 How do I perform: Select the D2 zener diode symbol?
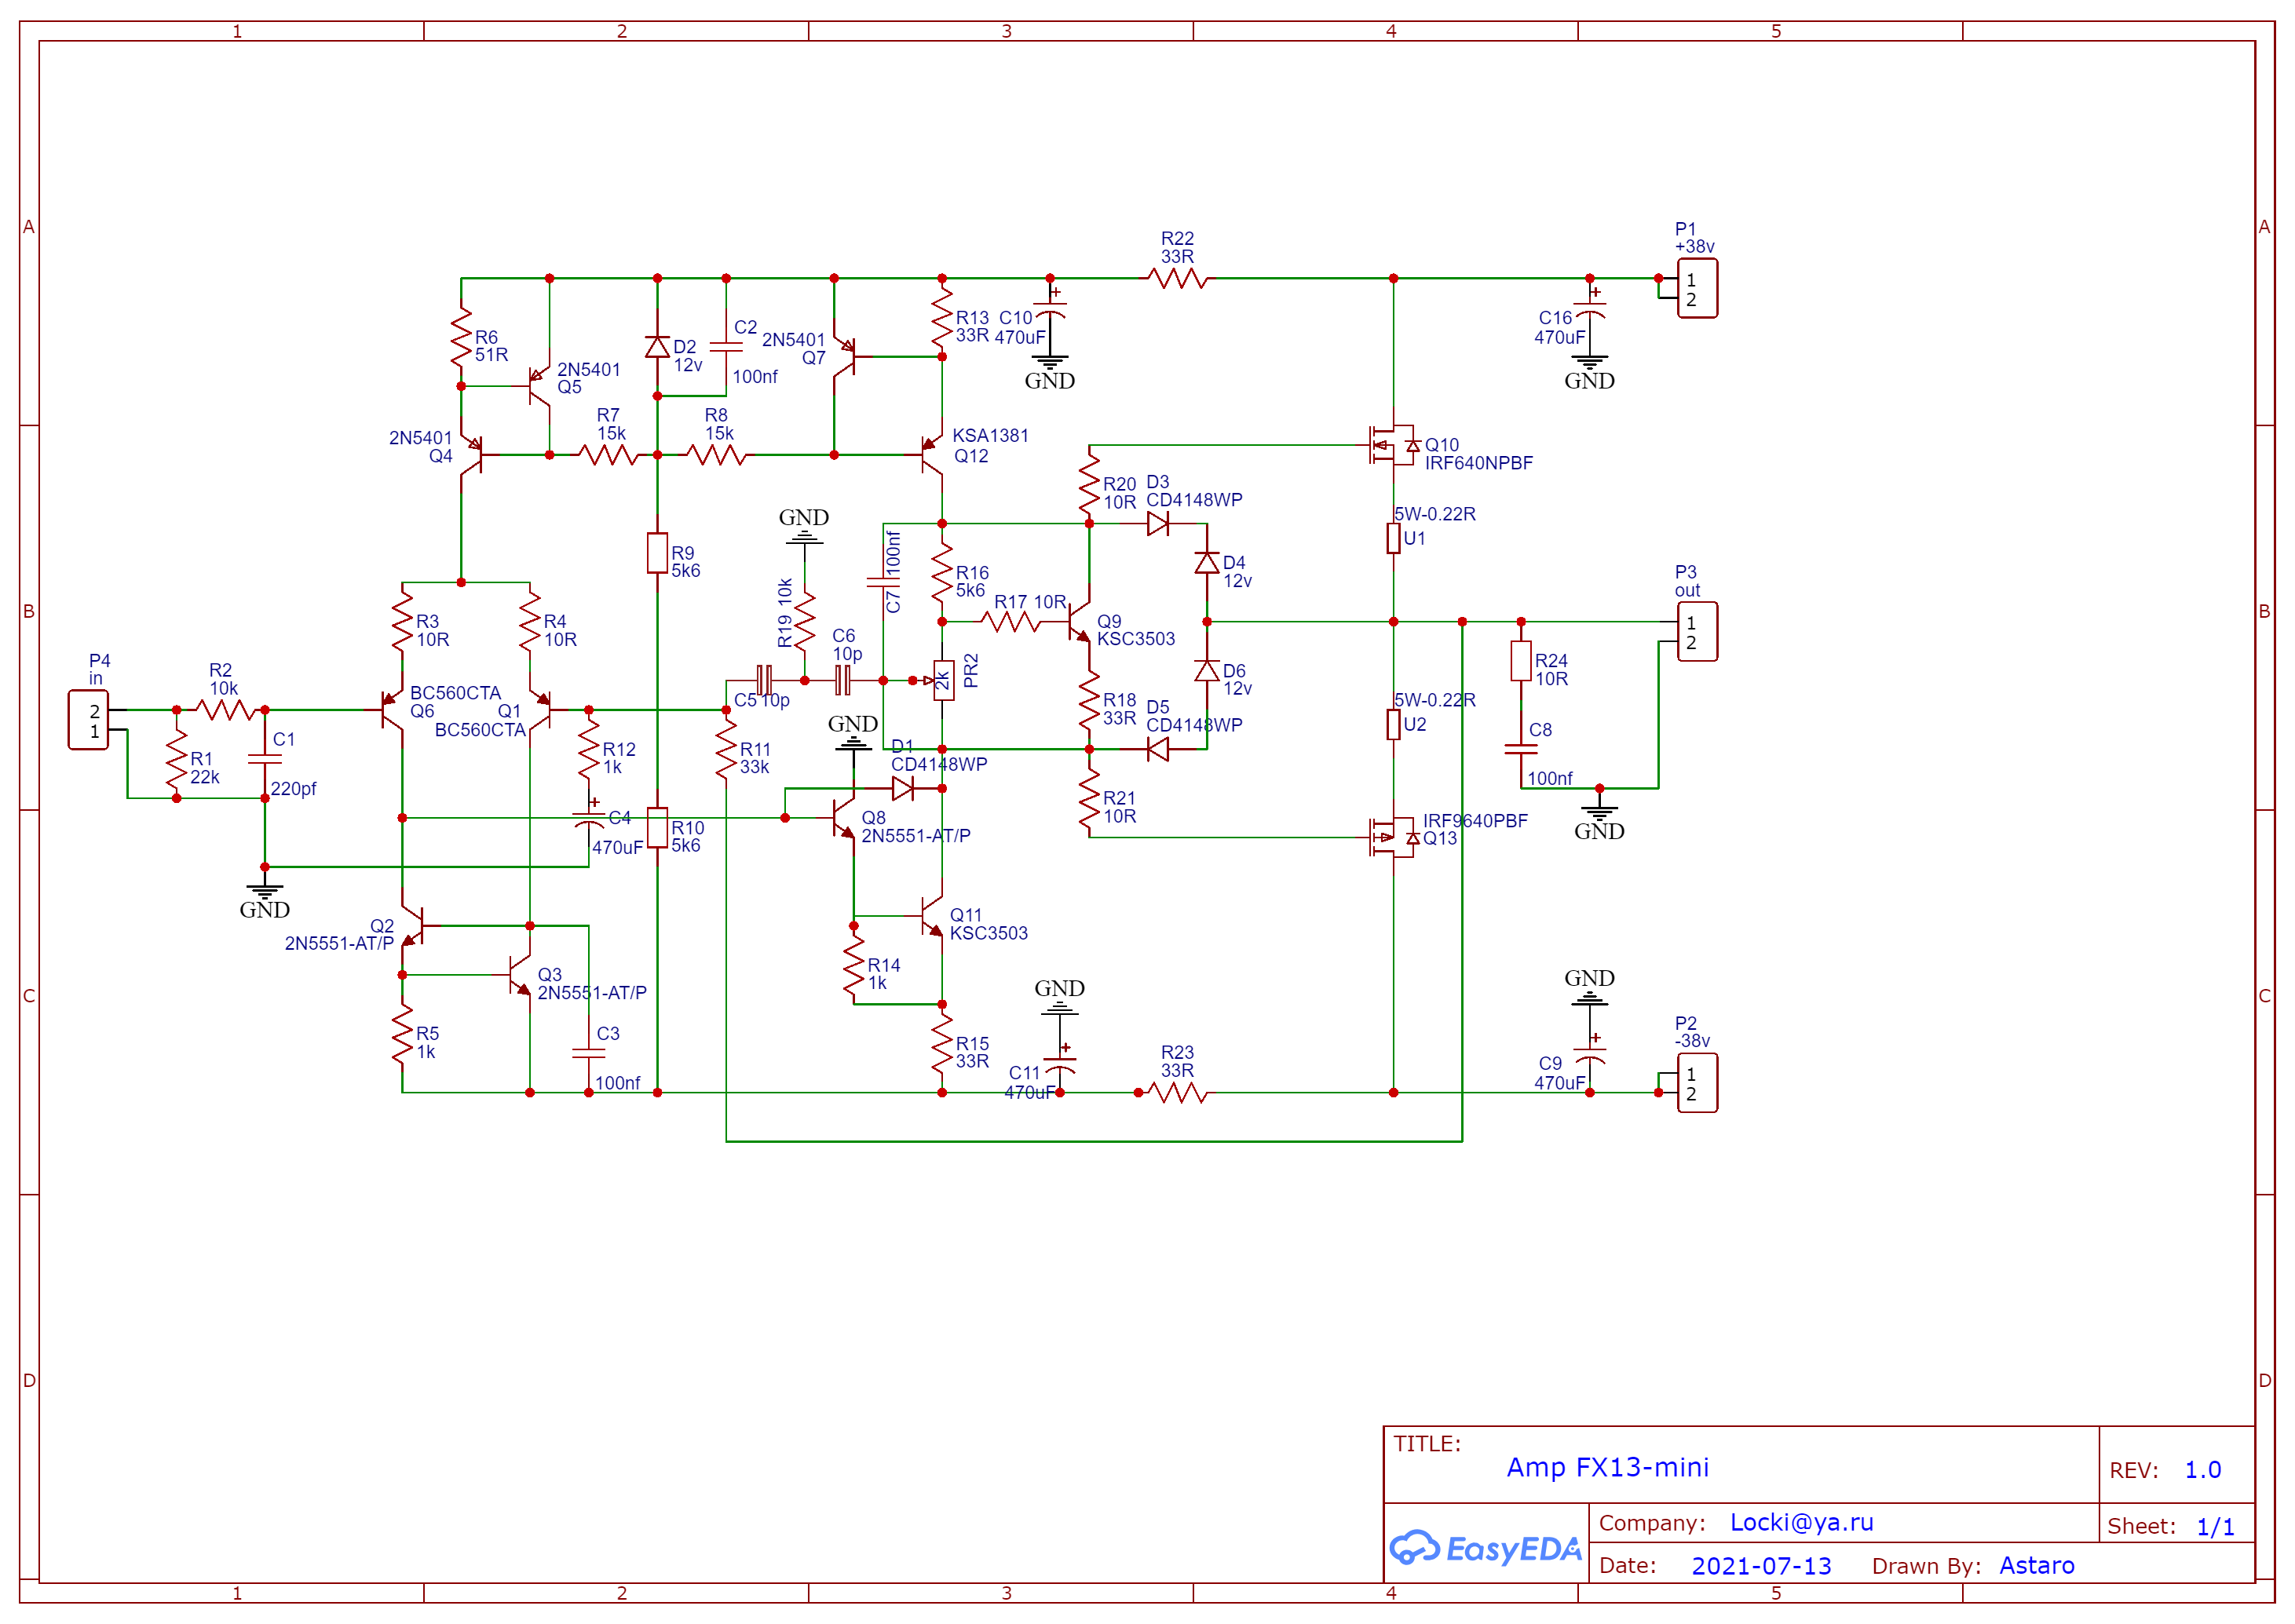click(x=657, y=347)
